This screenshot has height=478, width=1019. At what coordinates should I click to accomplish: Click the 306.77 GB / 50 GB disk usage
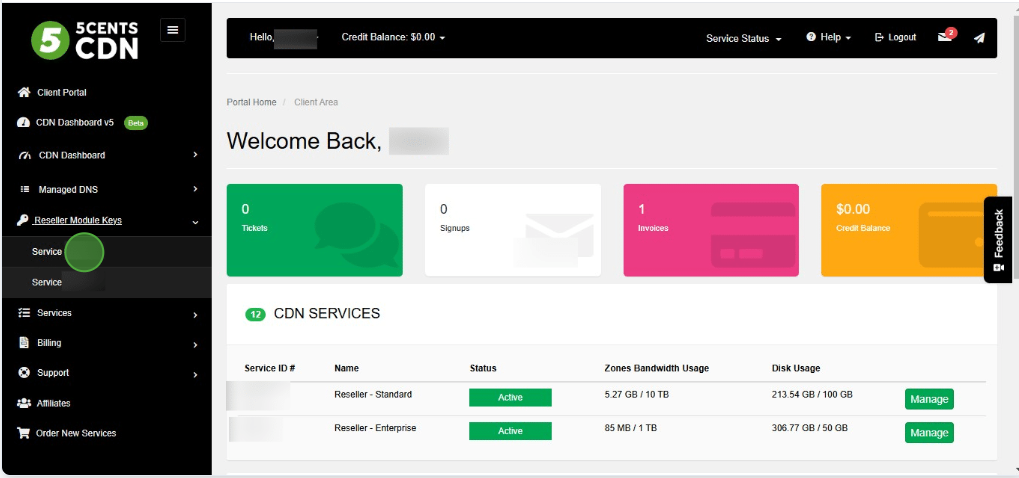pyautogui.click(x=810, y=429)
